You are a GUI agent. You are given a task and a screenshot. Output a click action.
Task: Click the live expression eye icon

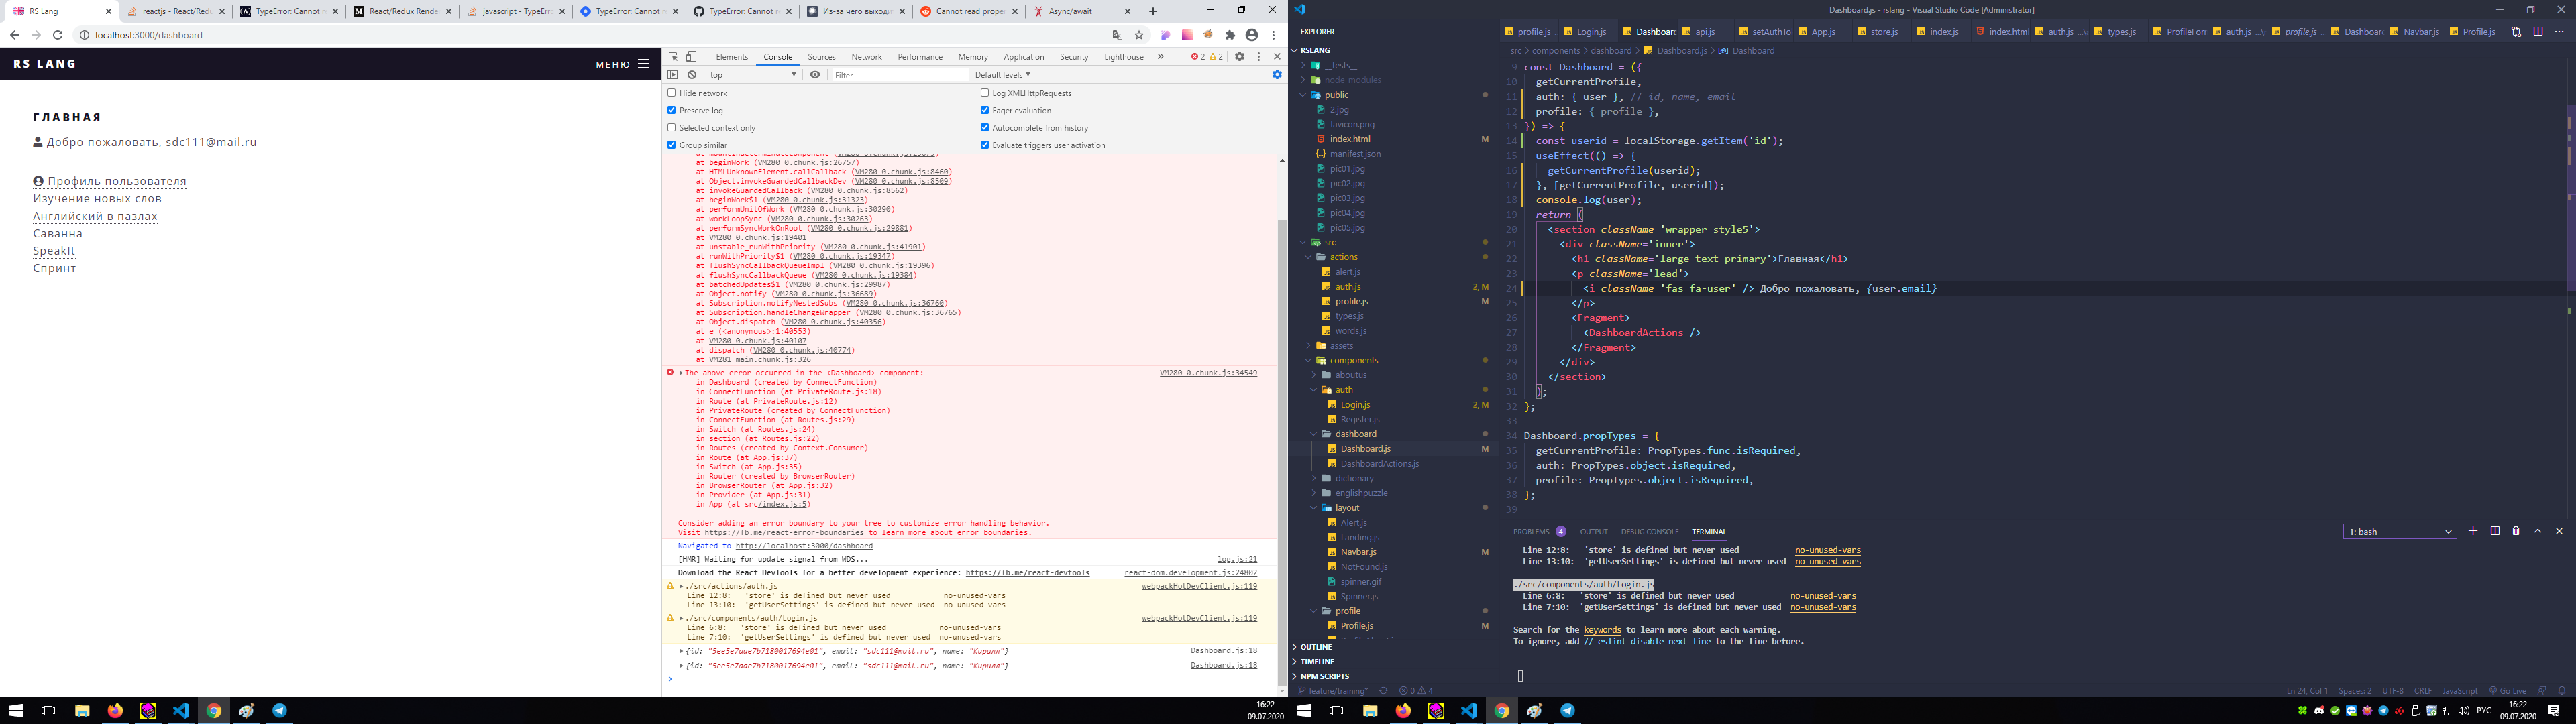pos(815,75)
